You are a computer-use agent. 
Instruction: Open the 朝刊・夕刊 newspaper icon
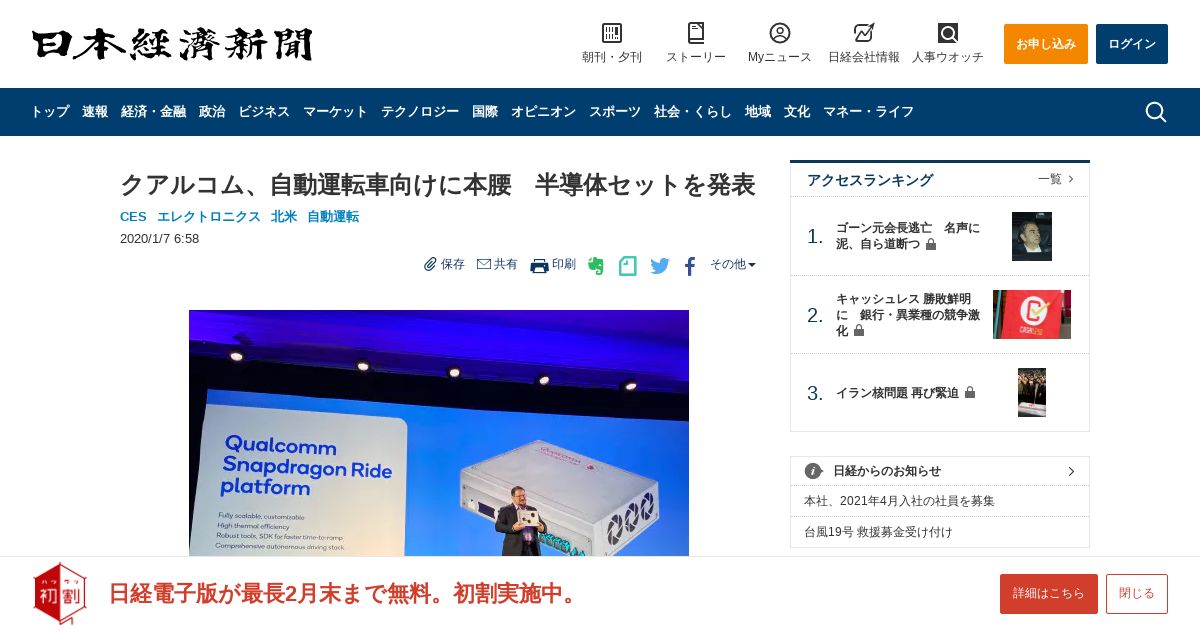tap(612, 33)
